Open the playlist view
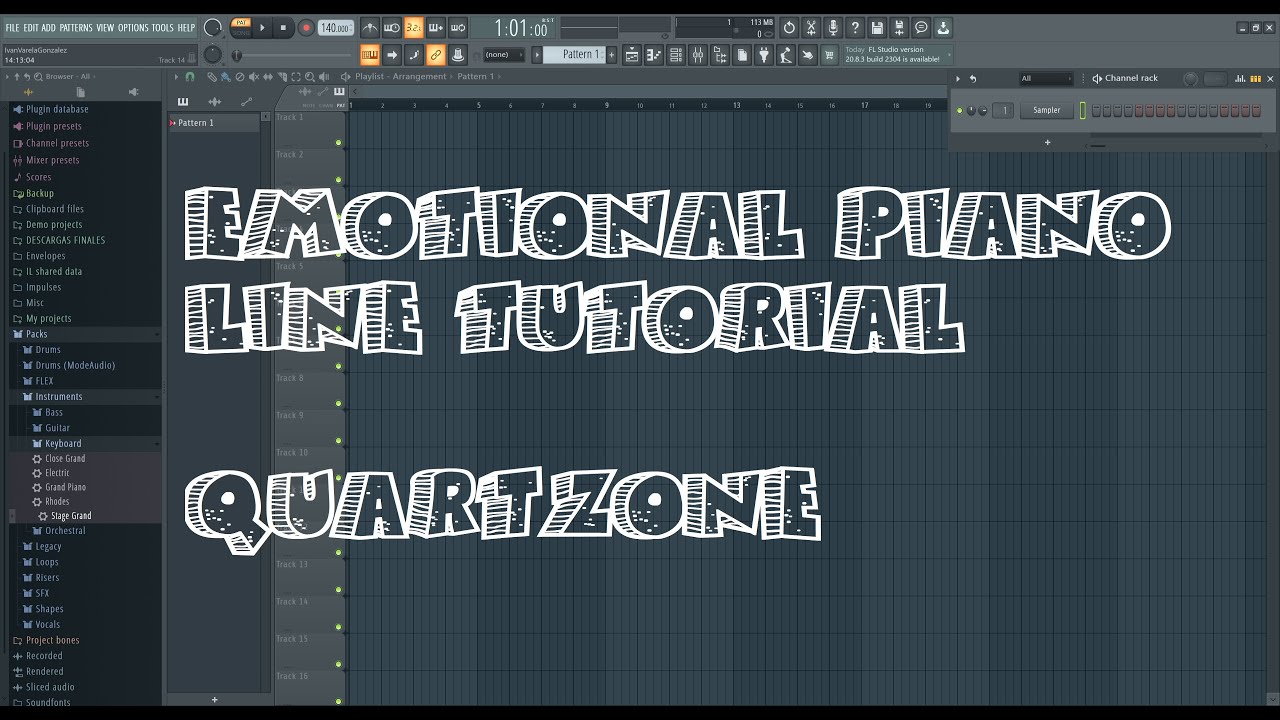1280x720 pixels. pyautogui.click(x=632, y=55)
